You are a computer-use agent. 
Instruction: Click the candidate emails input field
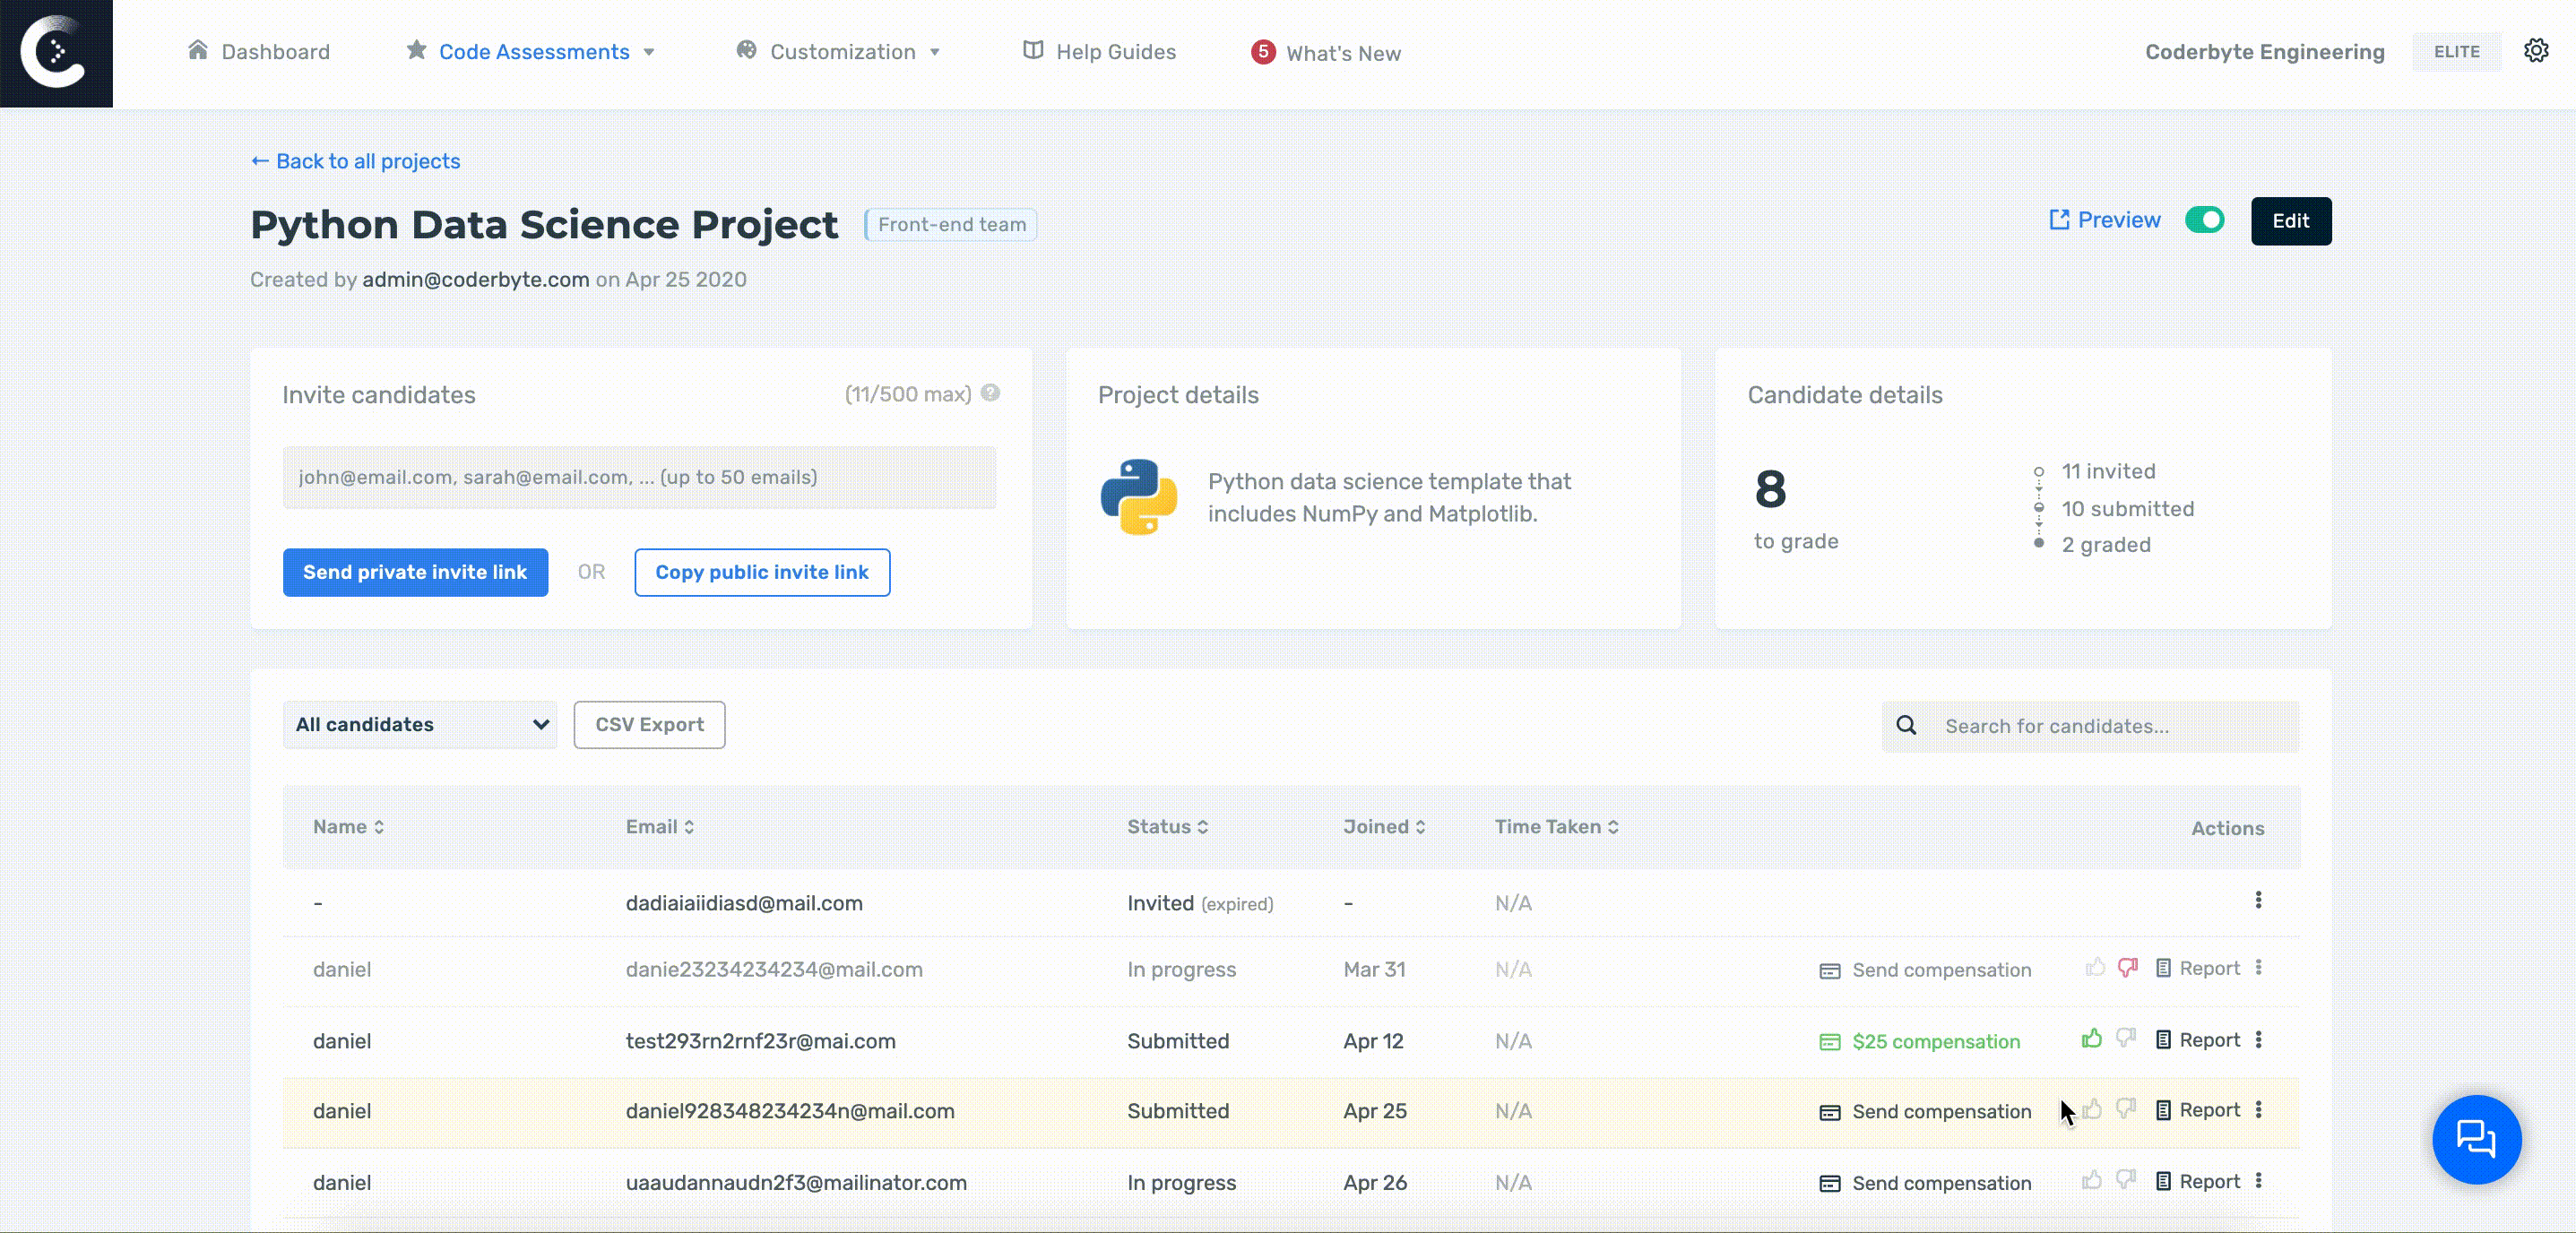coord(639,477)
